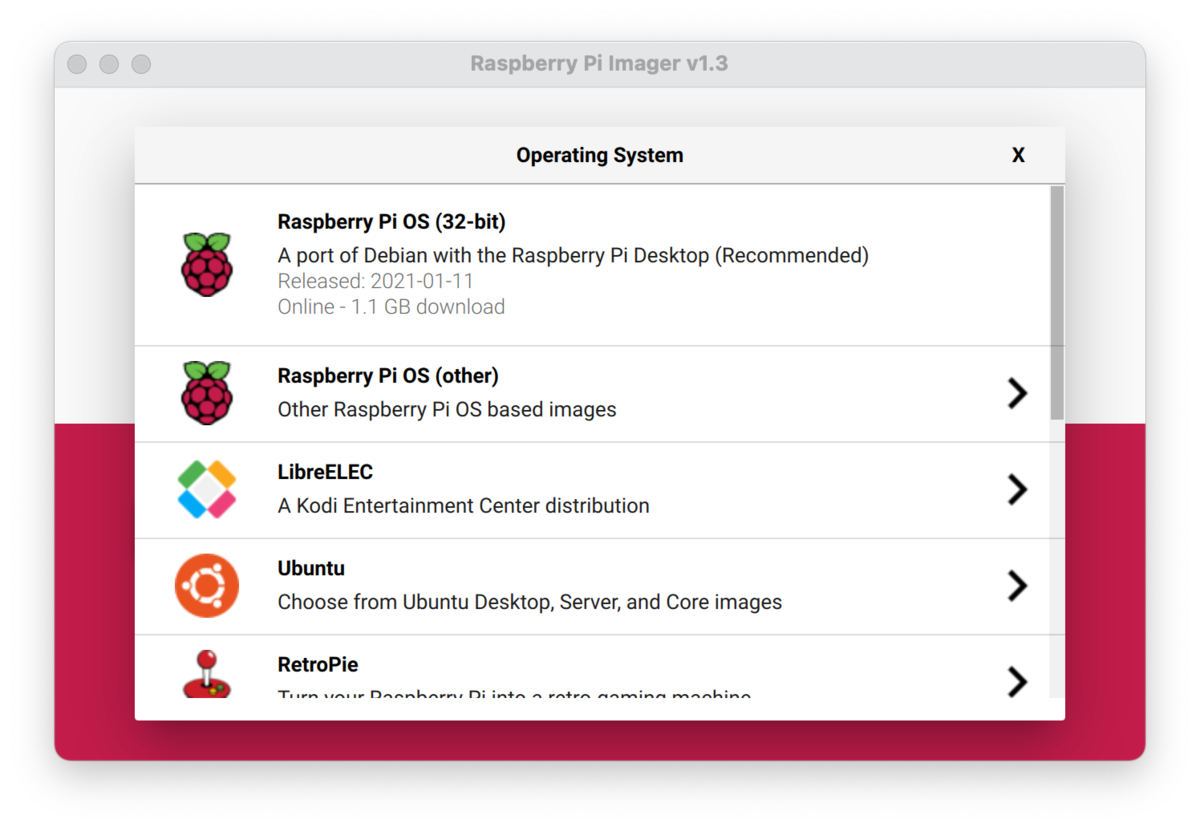Select the RetroPie title
This screenshot has height=828, width=1200.
point(317,664)
